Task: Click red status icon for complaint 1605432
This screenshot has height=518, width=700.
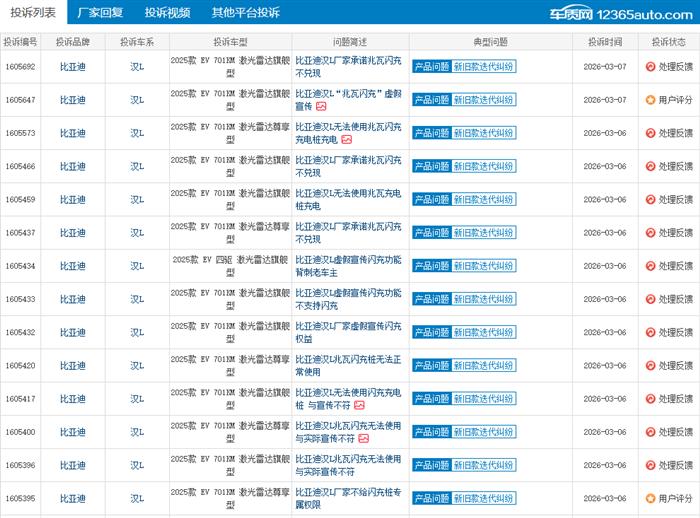Action: (x=650, y=332)
